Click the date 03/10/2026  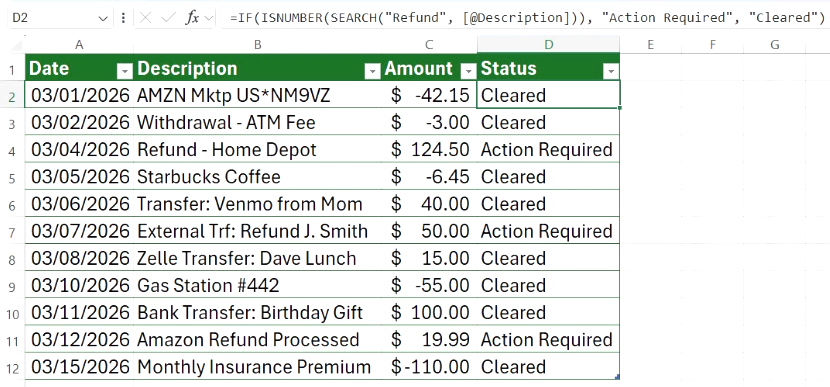[x=79, y=285]
